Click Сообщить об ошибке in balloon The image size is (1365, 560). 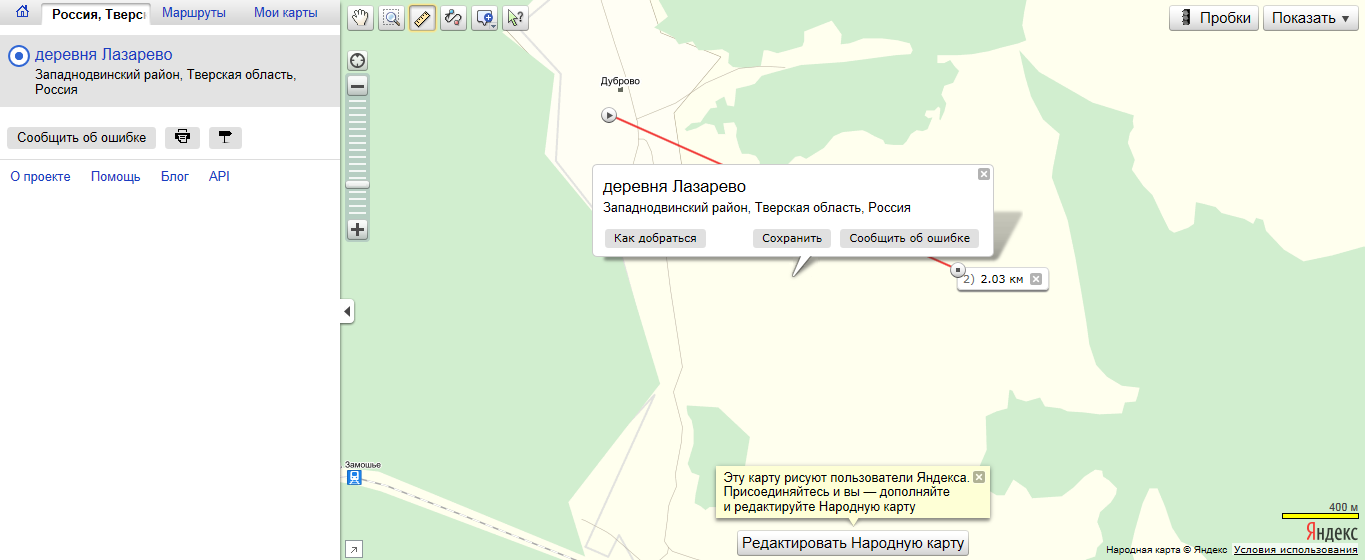tap(909, 238)
